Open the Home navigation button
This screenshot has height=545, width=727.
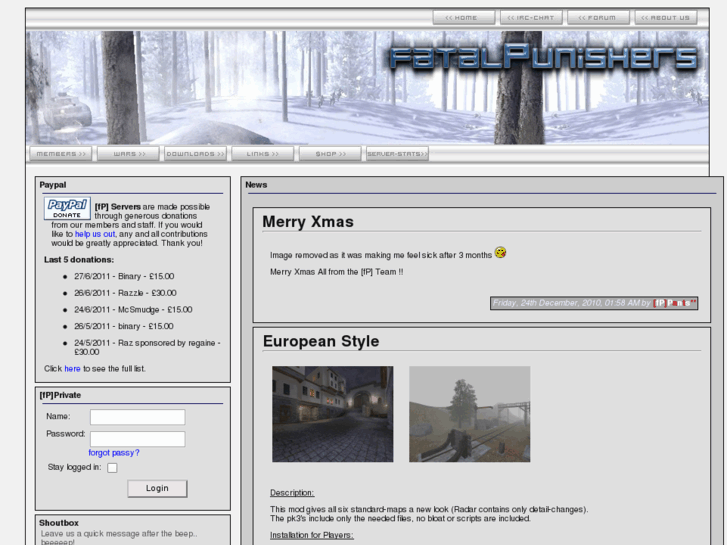pos(464,18)
